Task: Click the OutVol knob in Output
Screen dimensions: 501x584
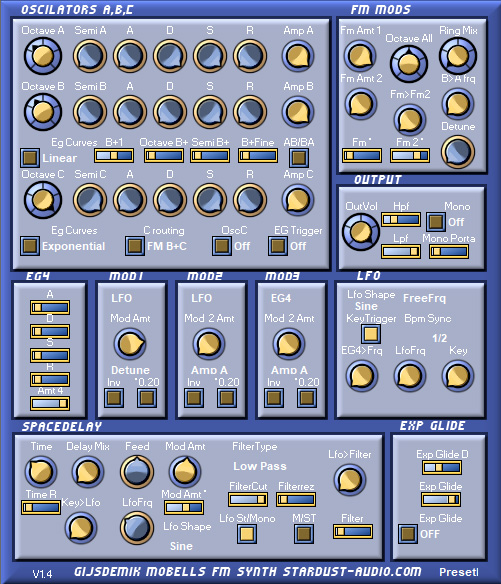Action: (361, 232)
